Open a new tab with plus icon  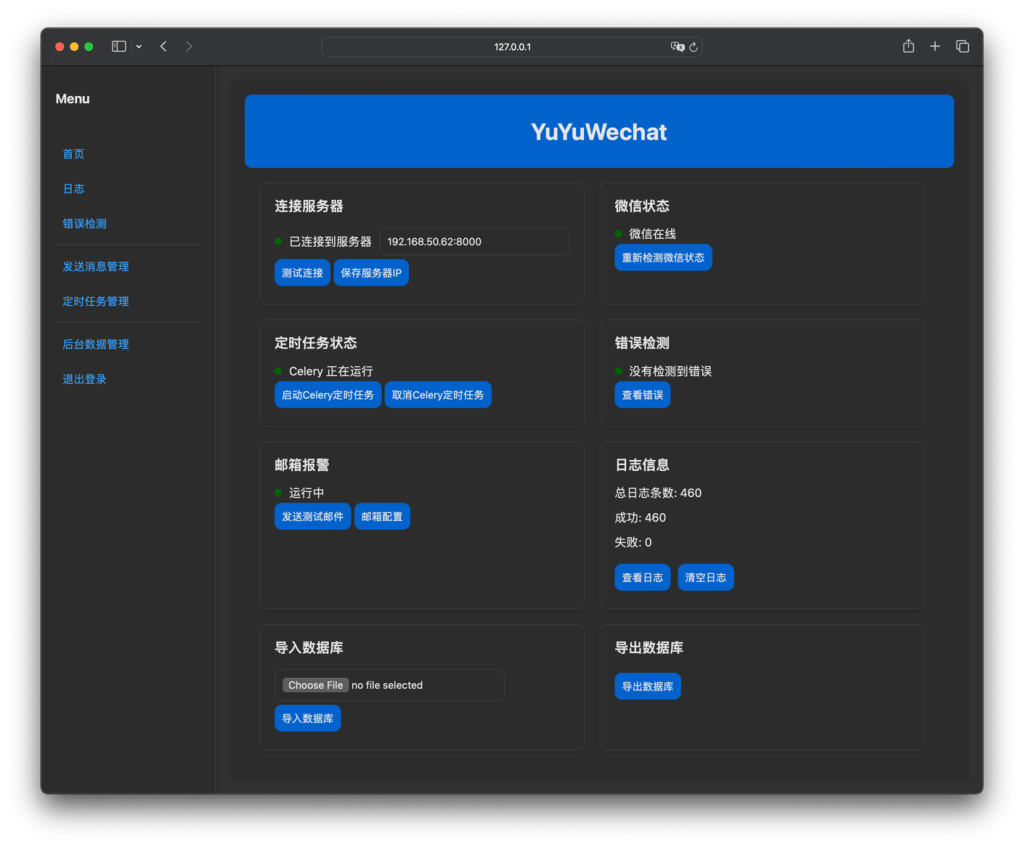point(935,46)
